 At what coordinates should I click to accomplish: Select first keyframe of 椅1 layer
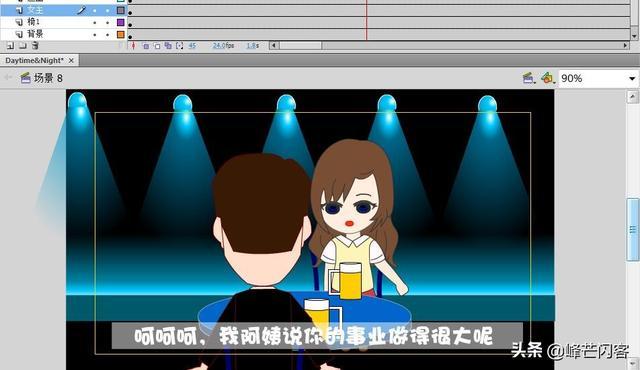point(130,22)
